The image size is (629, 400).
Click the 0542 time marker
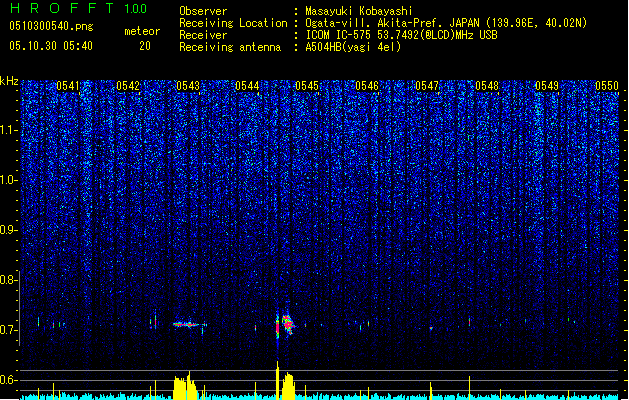point(128,86)
